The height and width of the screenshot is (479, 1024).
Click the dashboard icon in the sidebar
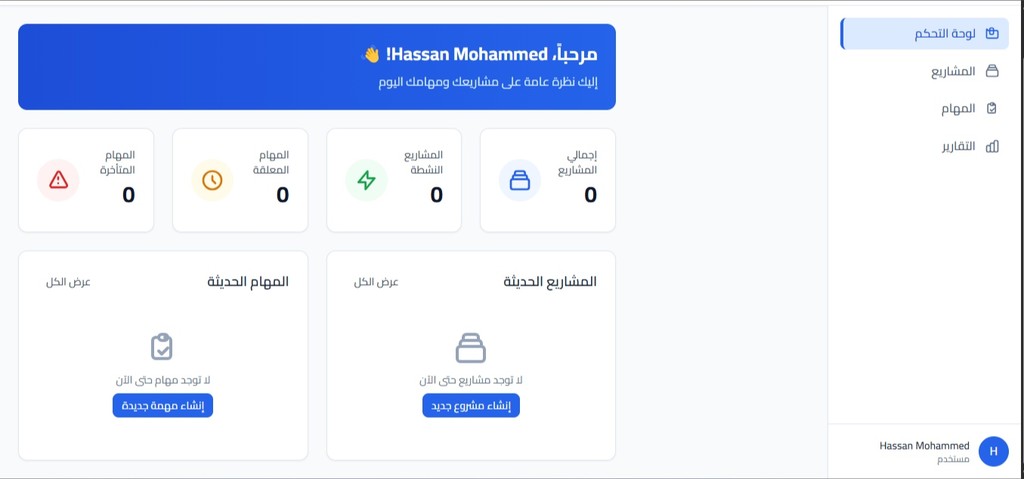pos(992,33)
